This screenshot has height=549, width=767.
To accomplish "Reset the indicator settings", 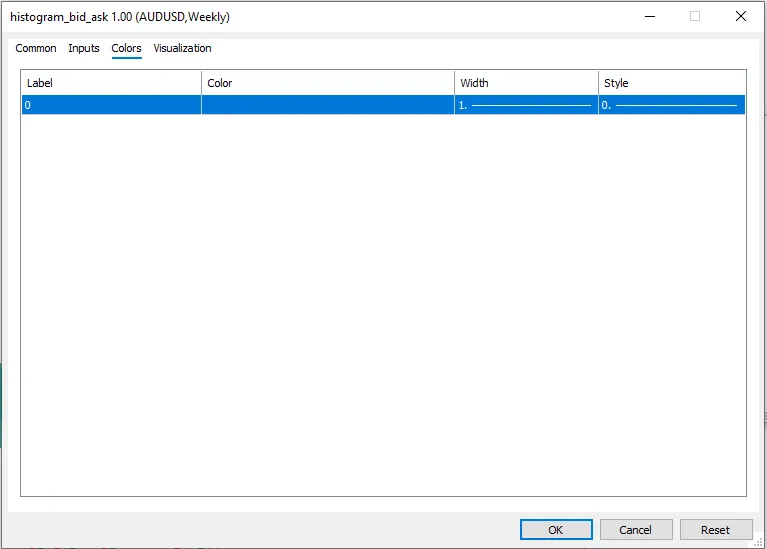I will coord(716,530).
